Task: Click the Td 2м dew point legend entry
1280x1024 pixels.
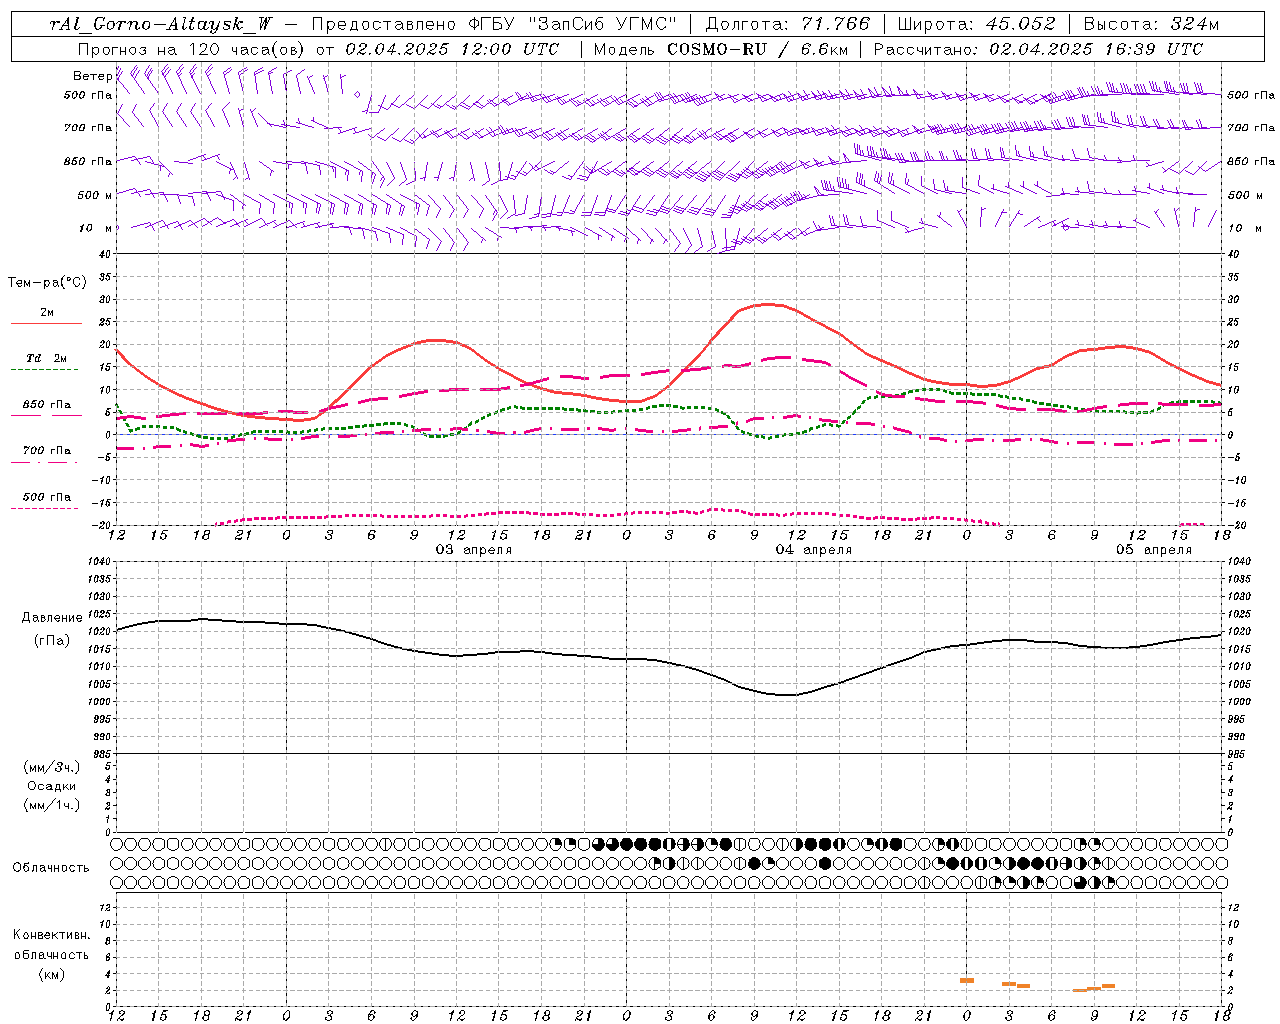Action: 47,358
